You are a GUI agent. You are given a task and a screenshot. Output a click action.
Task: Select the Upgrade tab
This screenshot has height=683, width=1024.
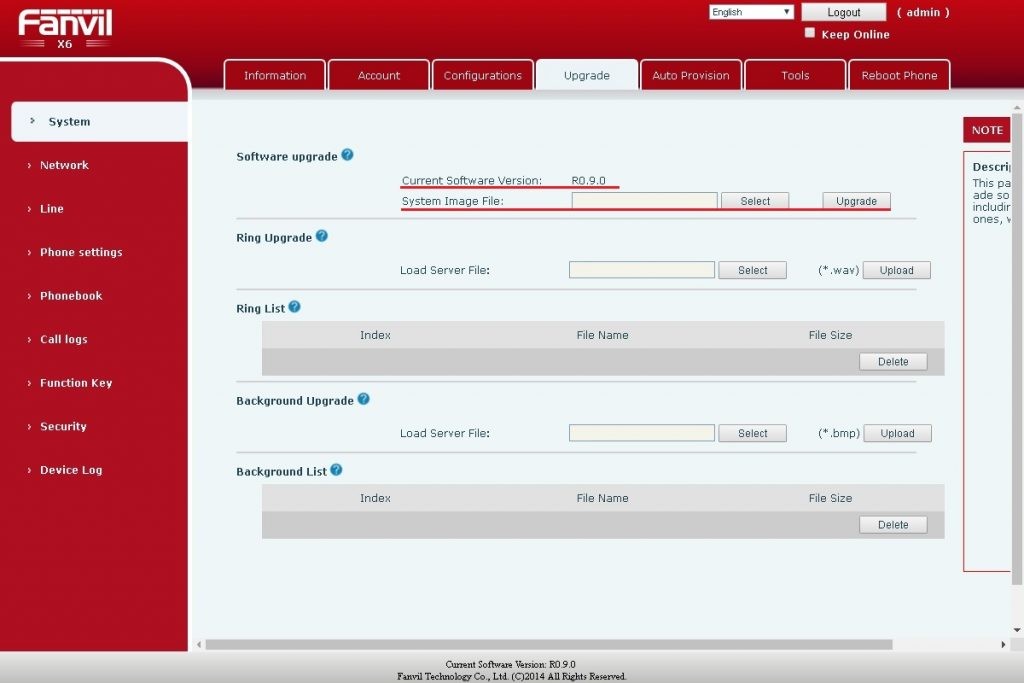pos(586,75)
